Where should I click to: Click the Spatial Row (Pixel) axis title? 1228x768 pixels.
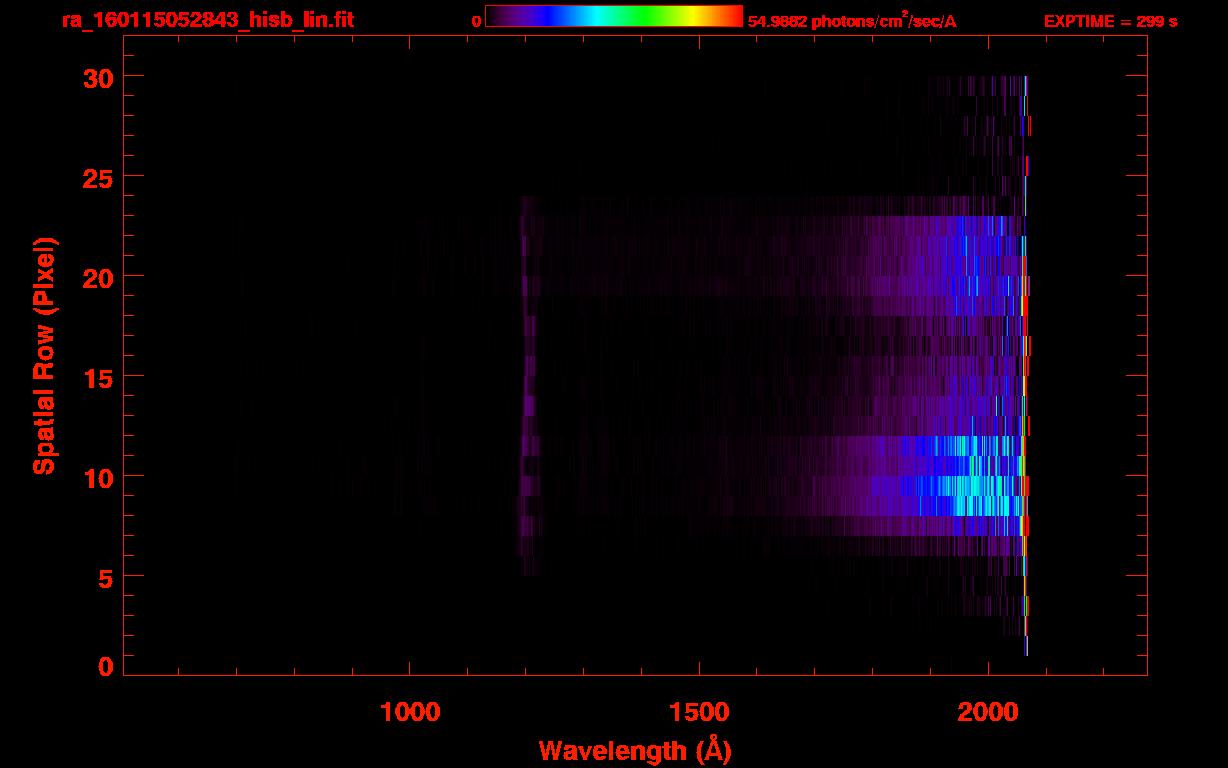pos(44,355)
